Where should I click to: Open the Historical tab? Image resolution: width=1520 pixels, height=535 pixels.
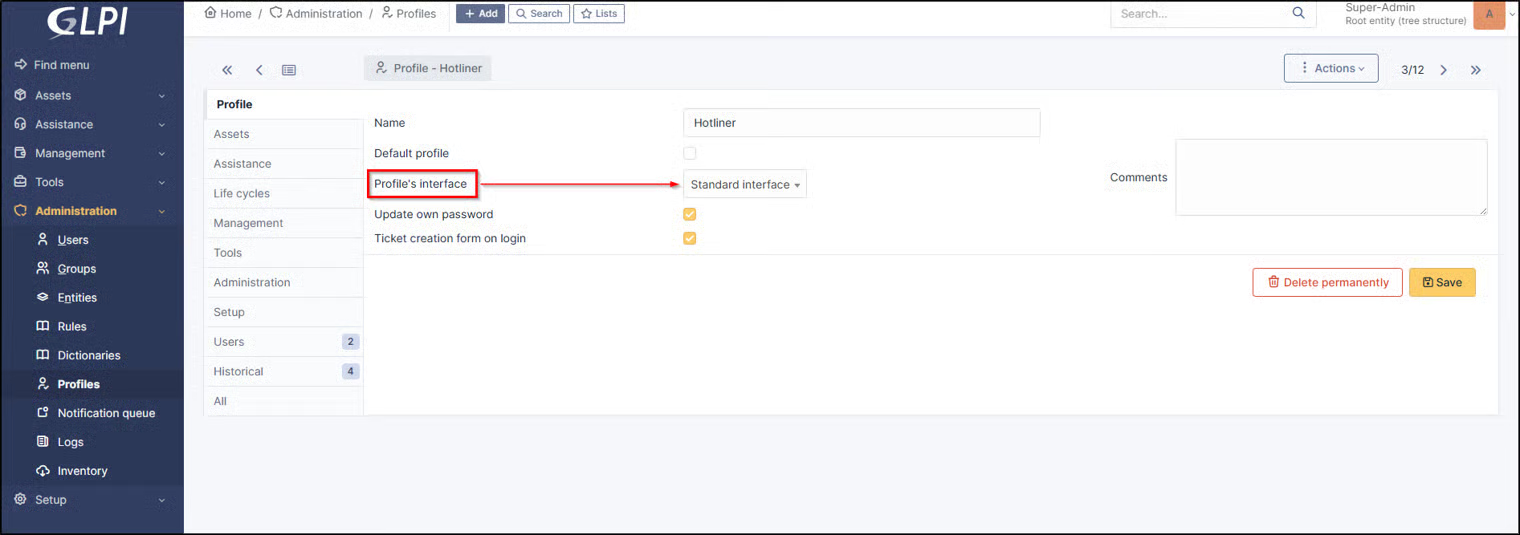click(284, 371)
